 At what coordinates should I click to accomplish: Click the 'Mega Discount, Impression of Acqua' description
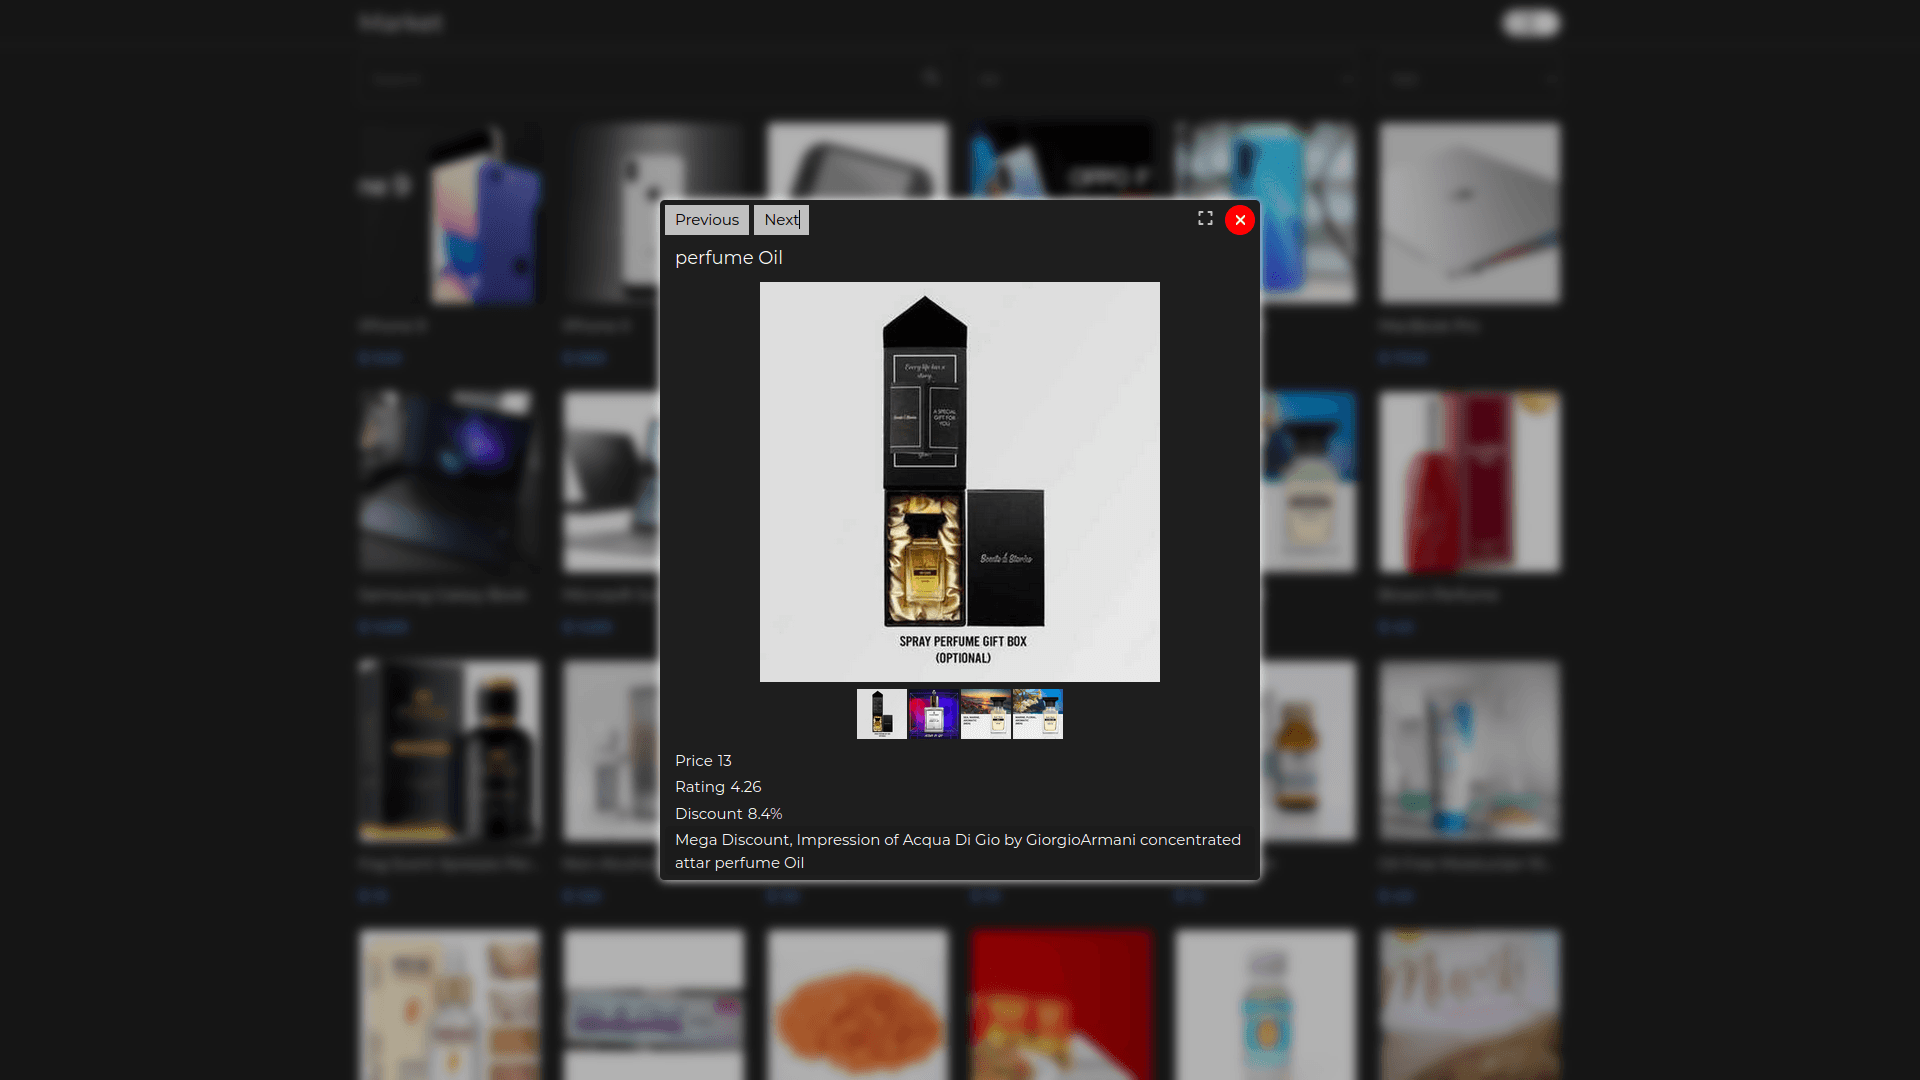coord(958,851)
